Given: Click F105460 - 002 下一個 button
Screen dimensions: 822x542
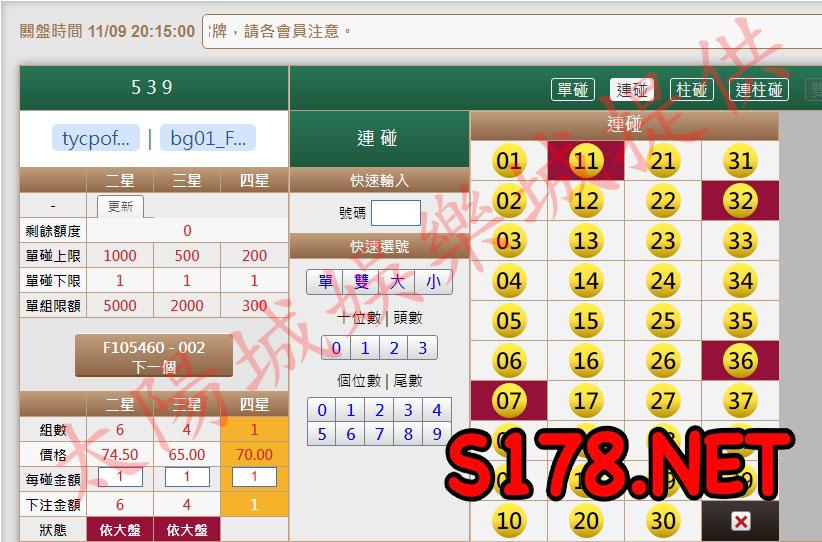Looking at the screenshot, I should (154, 356).
